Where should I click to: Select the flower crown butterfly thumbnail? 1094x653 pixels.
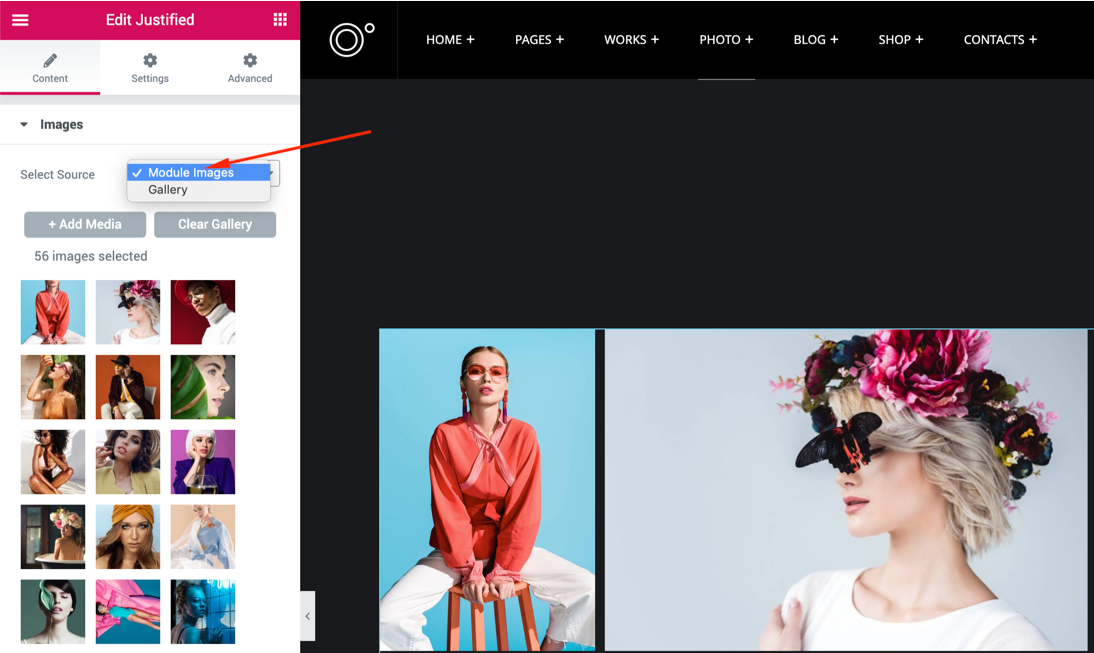tap(128, 312)
